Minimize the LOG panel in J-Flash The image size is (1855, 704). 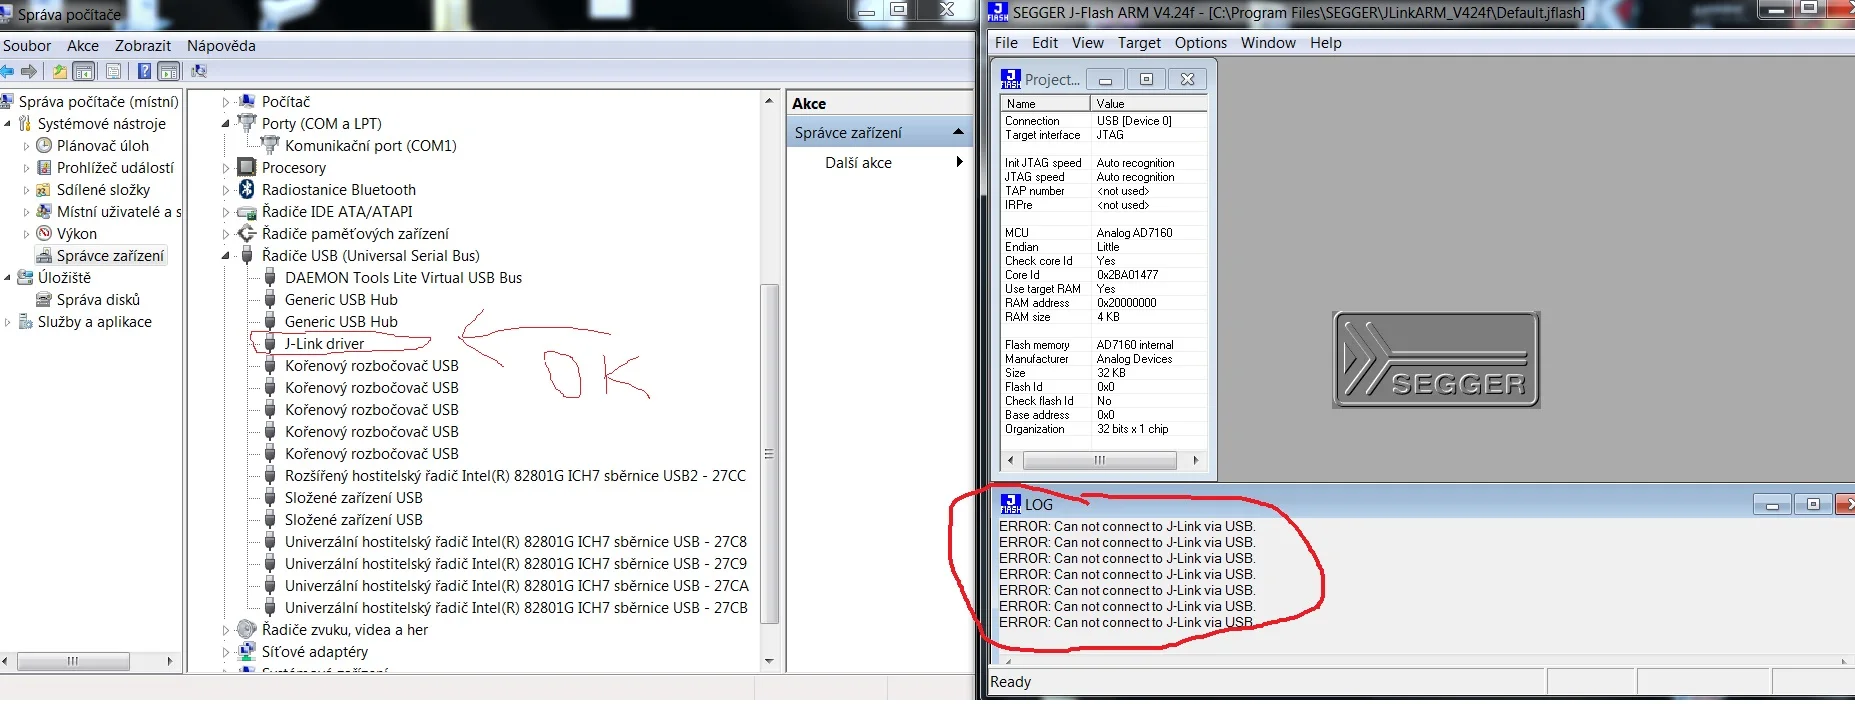coord(1772,505)
